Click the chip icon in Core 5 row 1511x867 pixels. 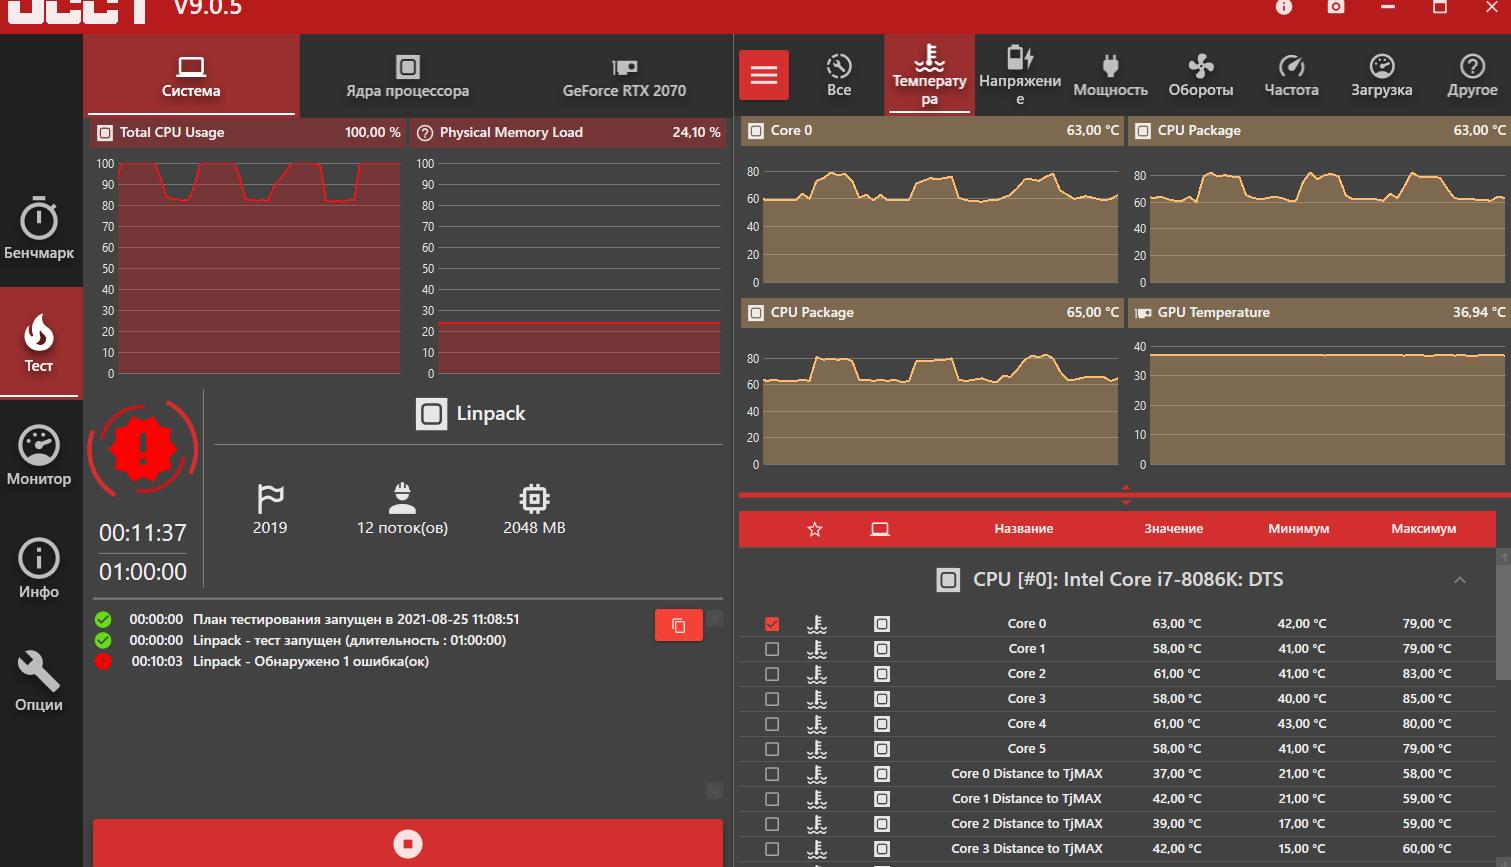click(x=882, y=749)
